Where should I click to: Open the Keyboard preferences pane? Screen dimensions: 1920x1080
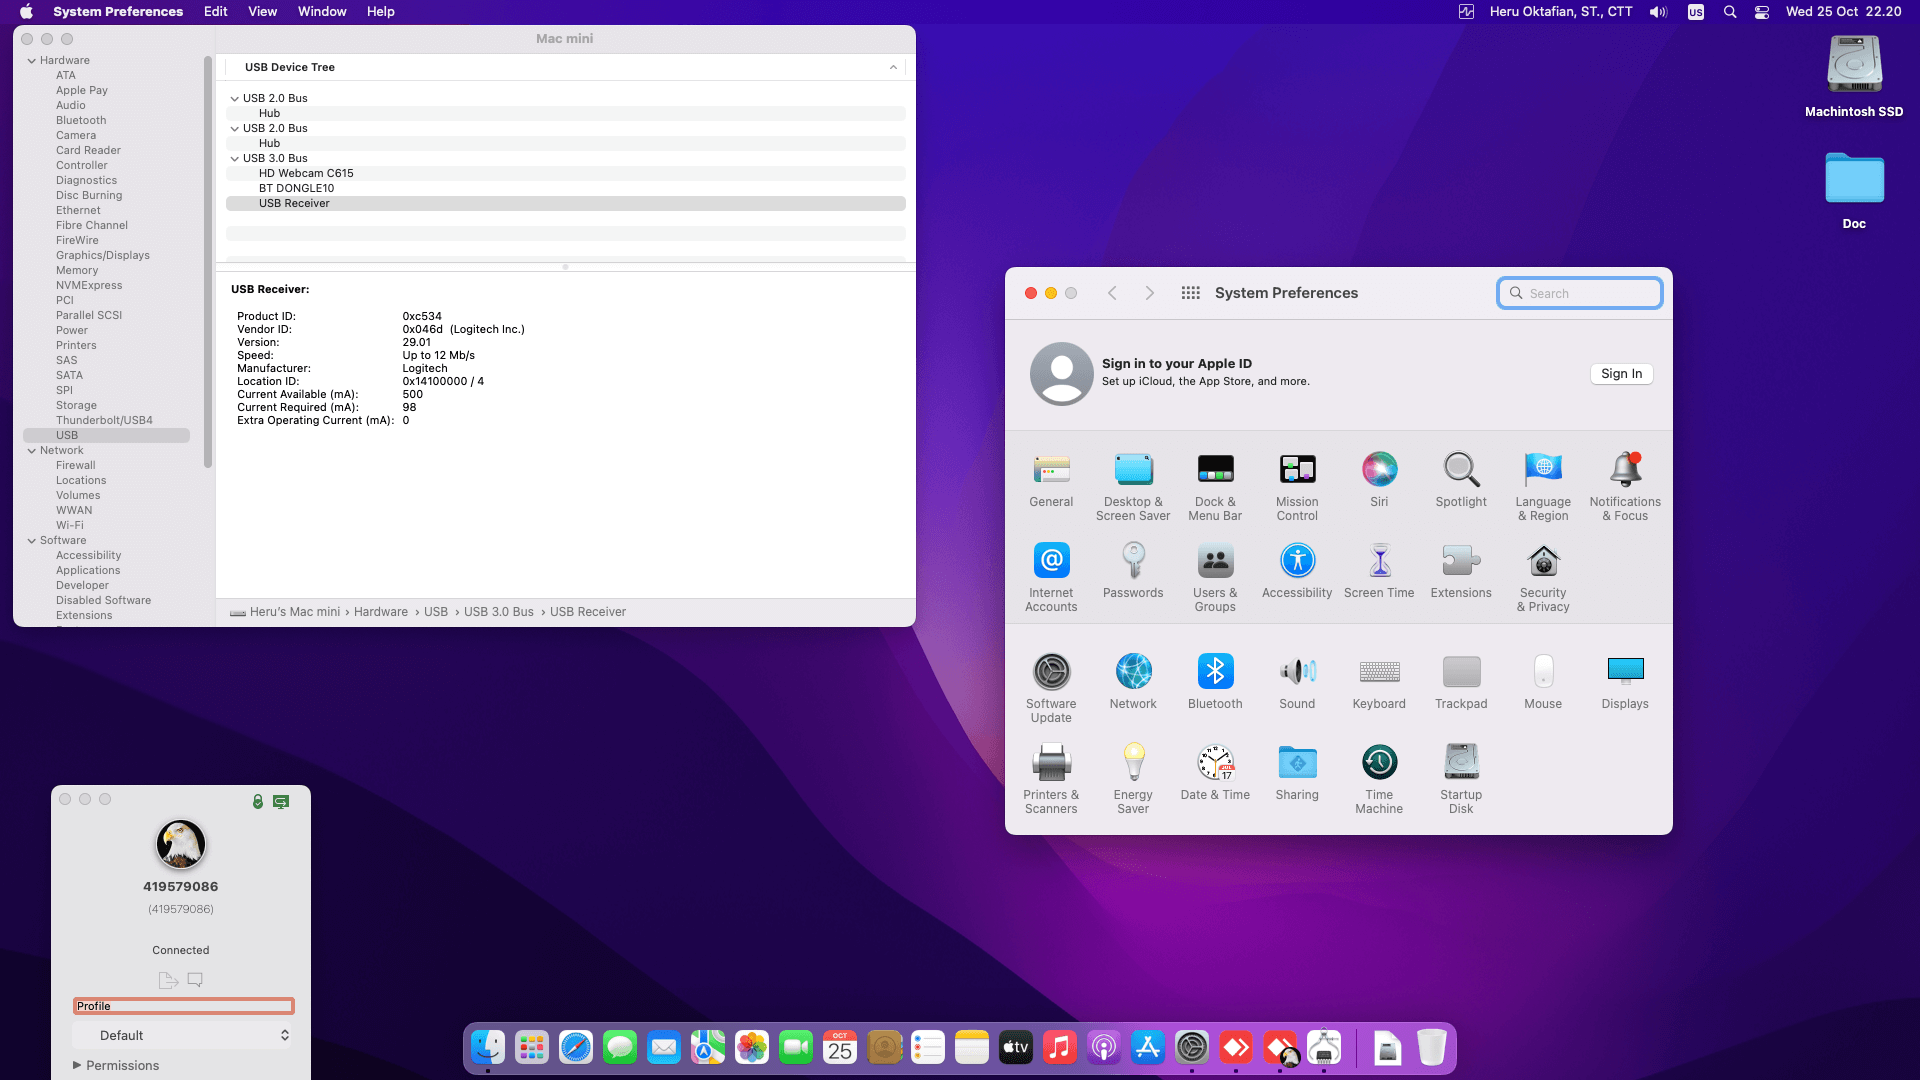click(x=1379, y=682)
